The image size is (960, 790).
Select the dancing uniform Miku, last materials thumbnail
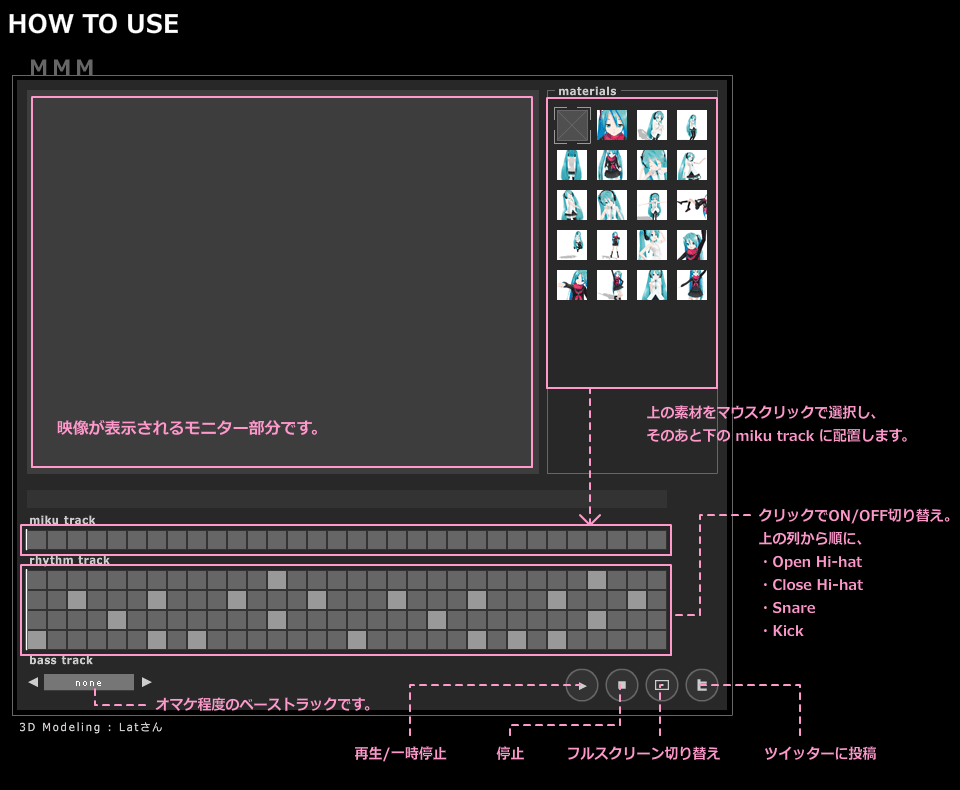coord(692,285)
